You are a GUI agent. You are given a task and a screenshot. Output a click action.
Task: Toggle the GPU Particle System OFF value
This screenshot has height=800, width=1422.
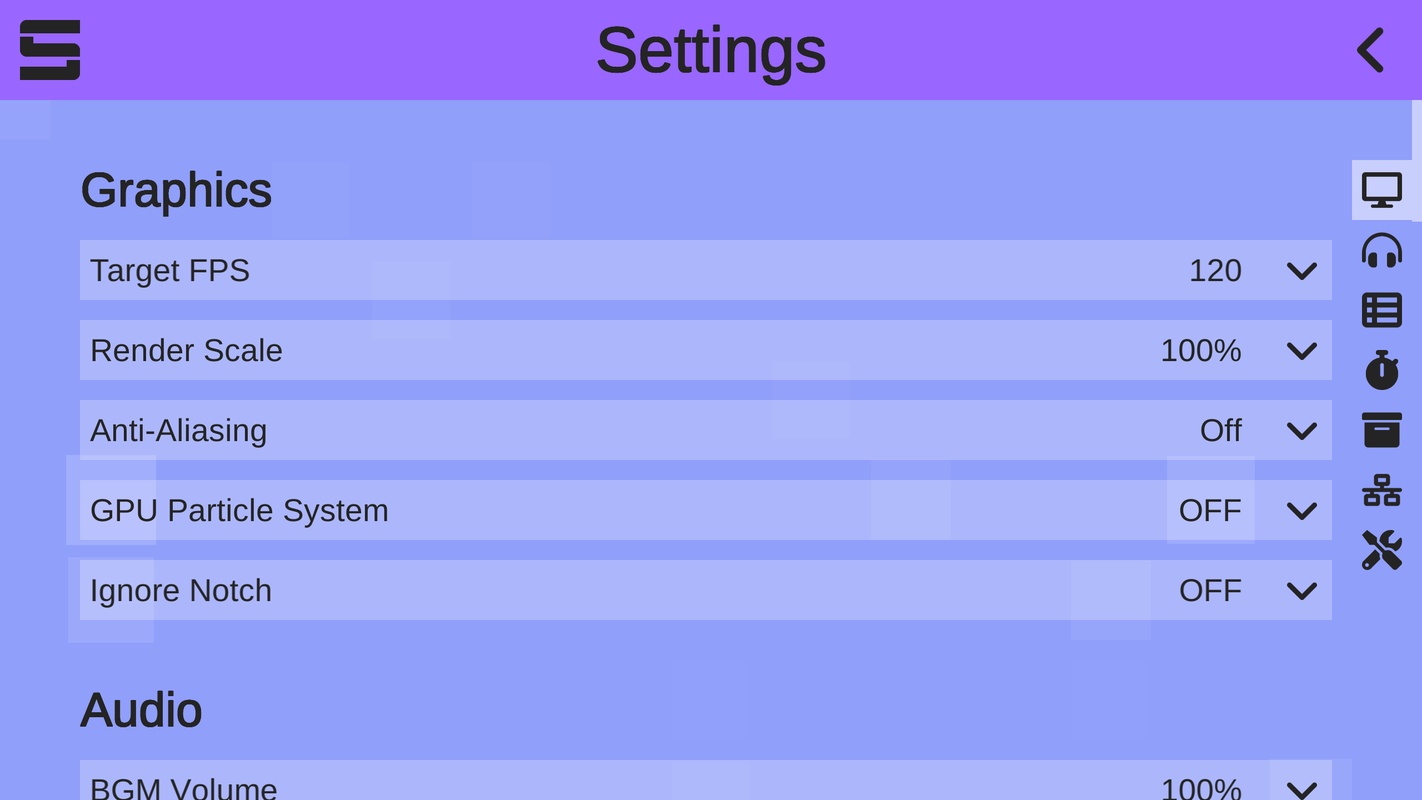[1210, 510]
